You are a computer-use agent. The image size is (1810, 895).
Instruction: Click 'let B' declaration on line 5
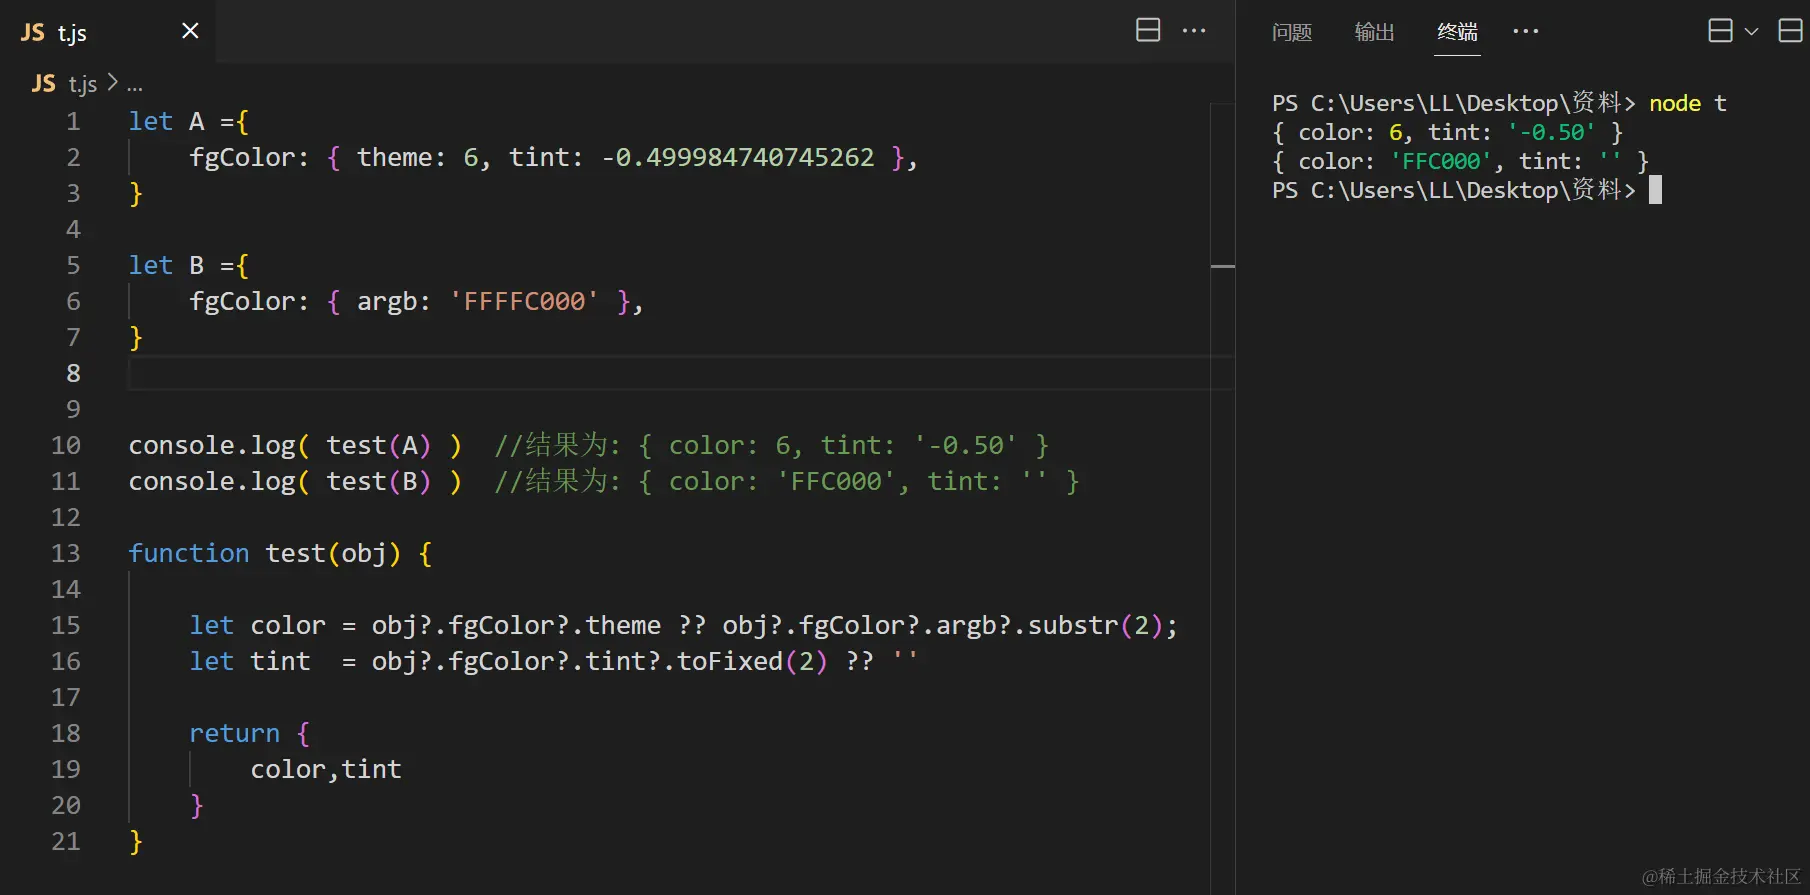coord(166,265)
